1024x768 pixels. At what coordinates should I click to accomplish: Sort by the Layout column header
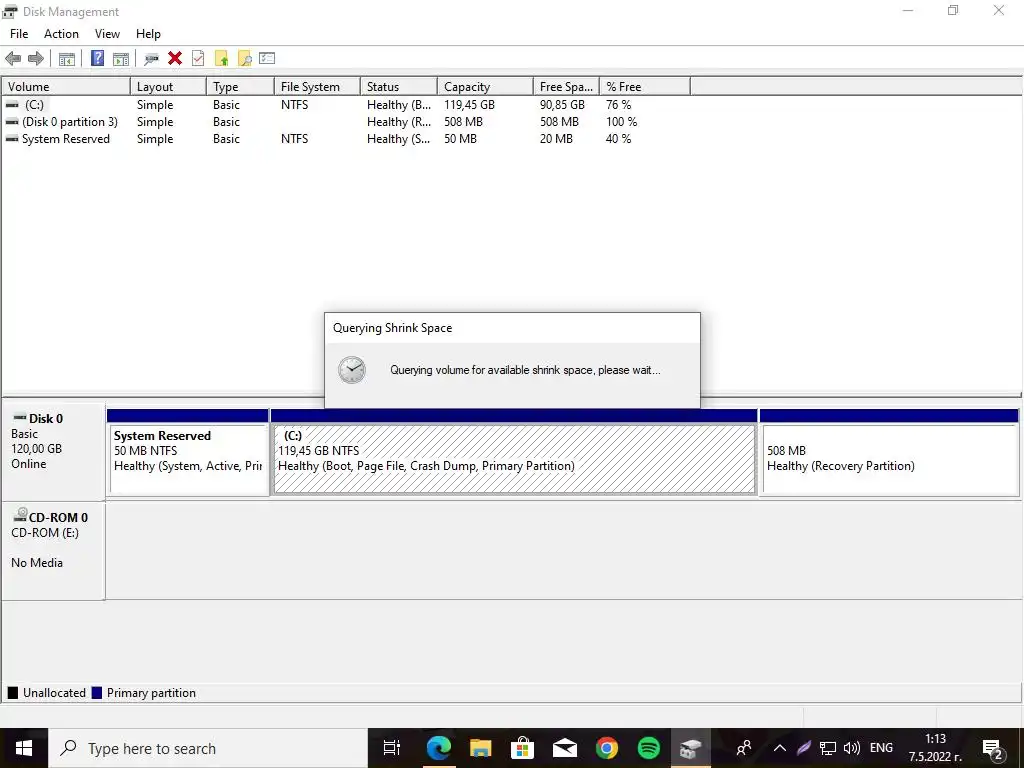coord(168,86)
